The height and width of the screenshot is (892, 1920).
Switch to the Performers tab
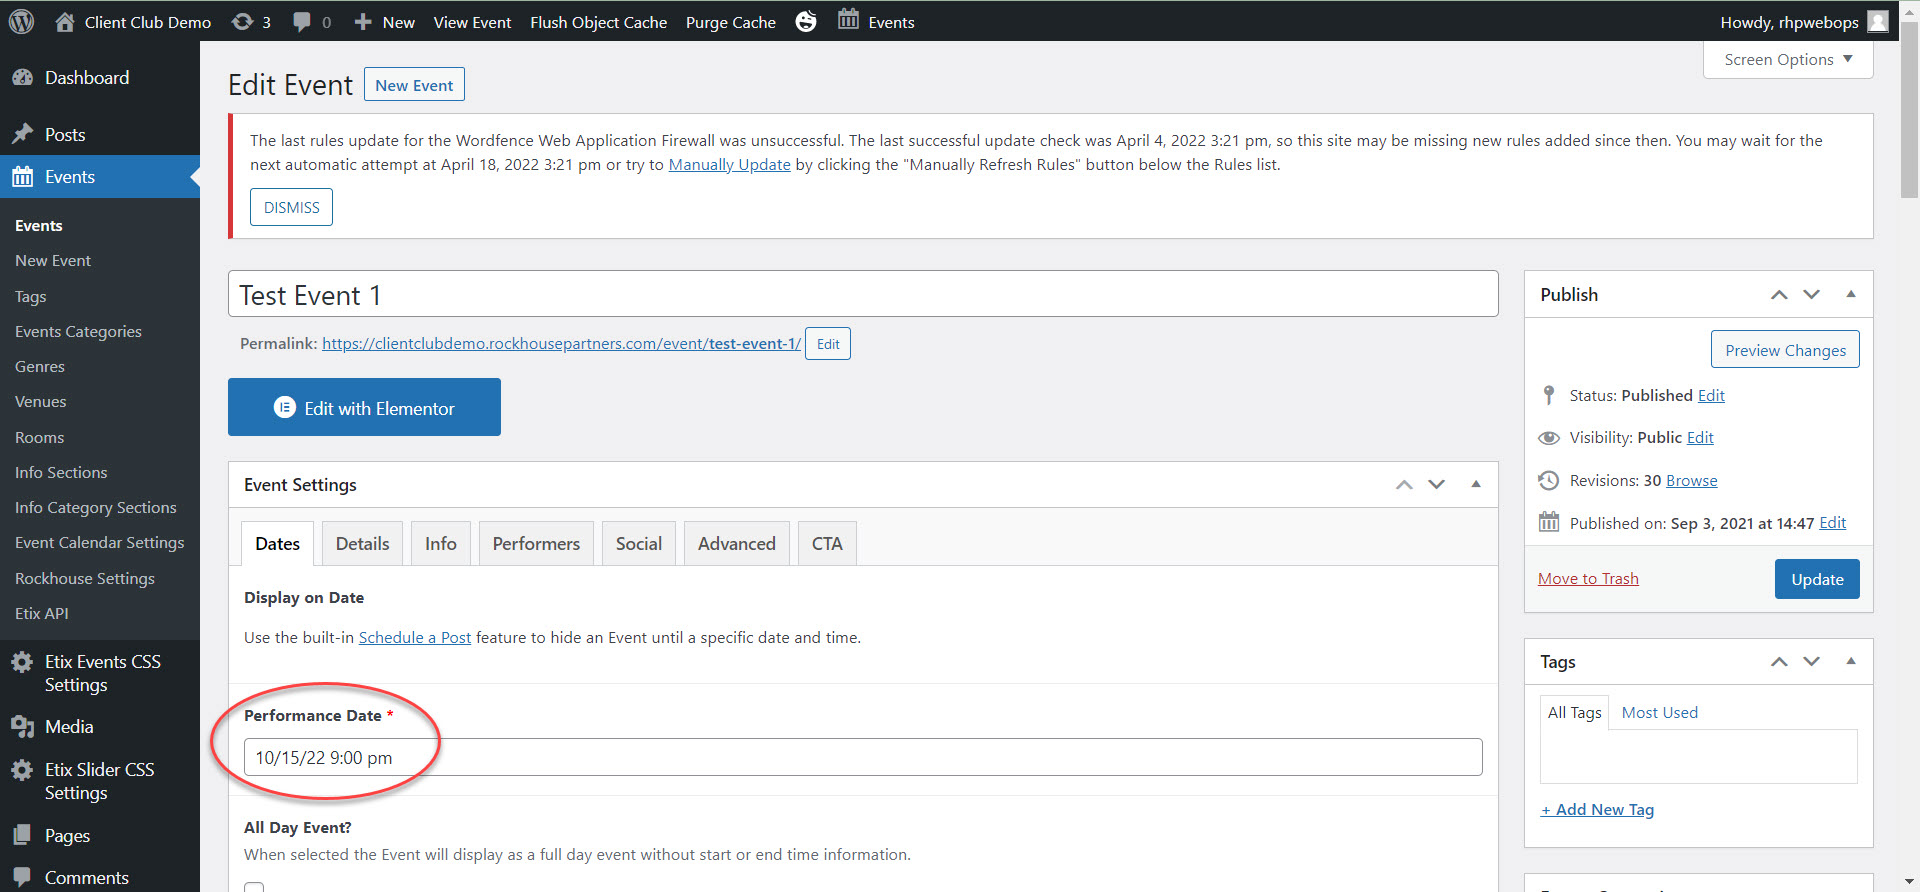(536, 544)
